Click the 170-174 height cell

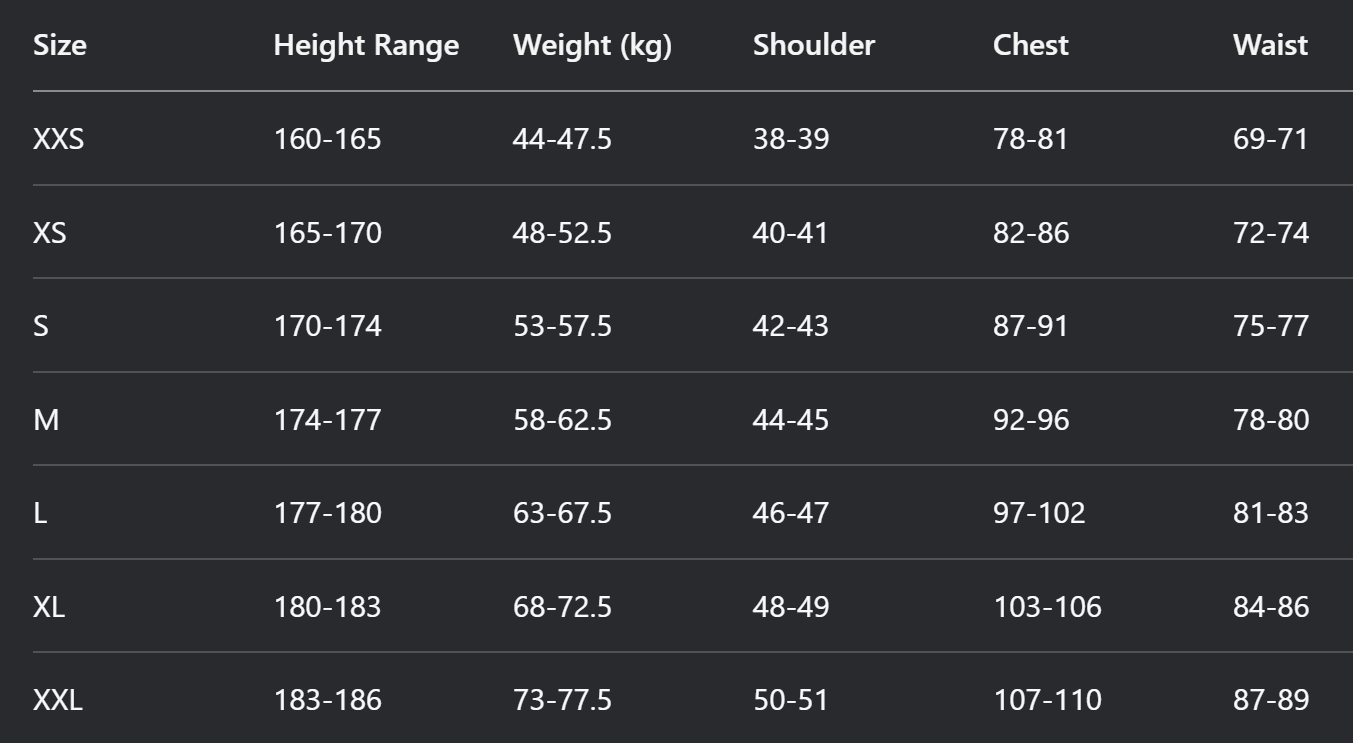[x=327, y=326]
